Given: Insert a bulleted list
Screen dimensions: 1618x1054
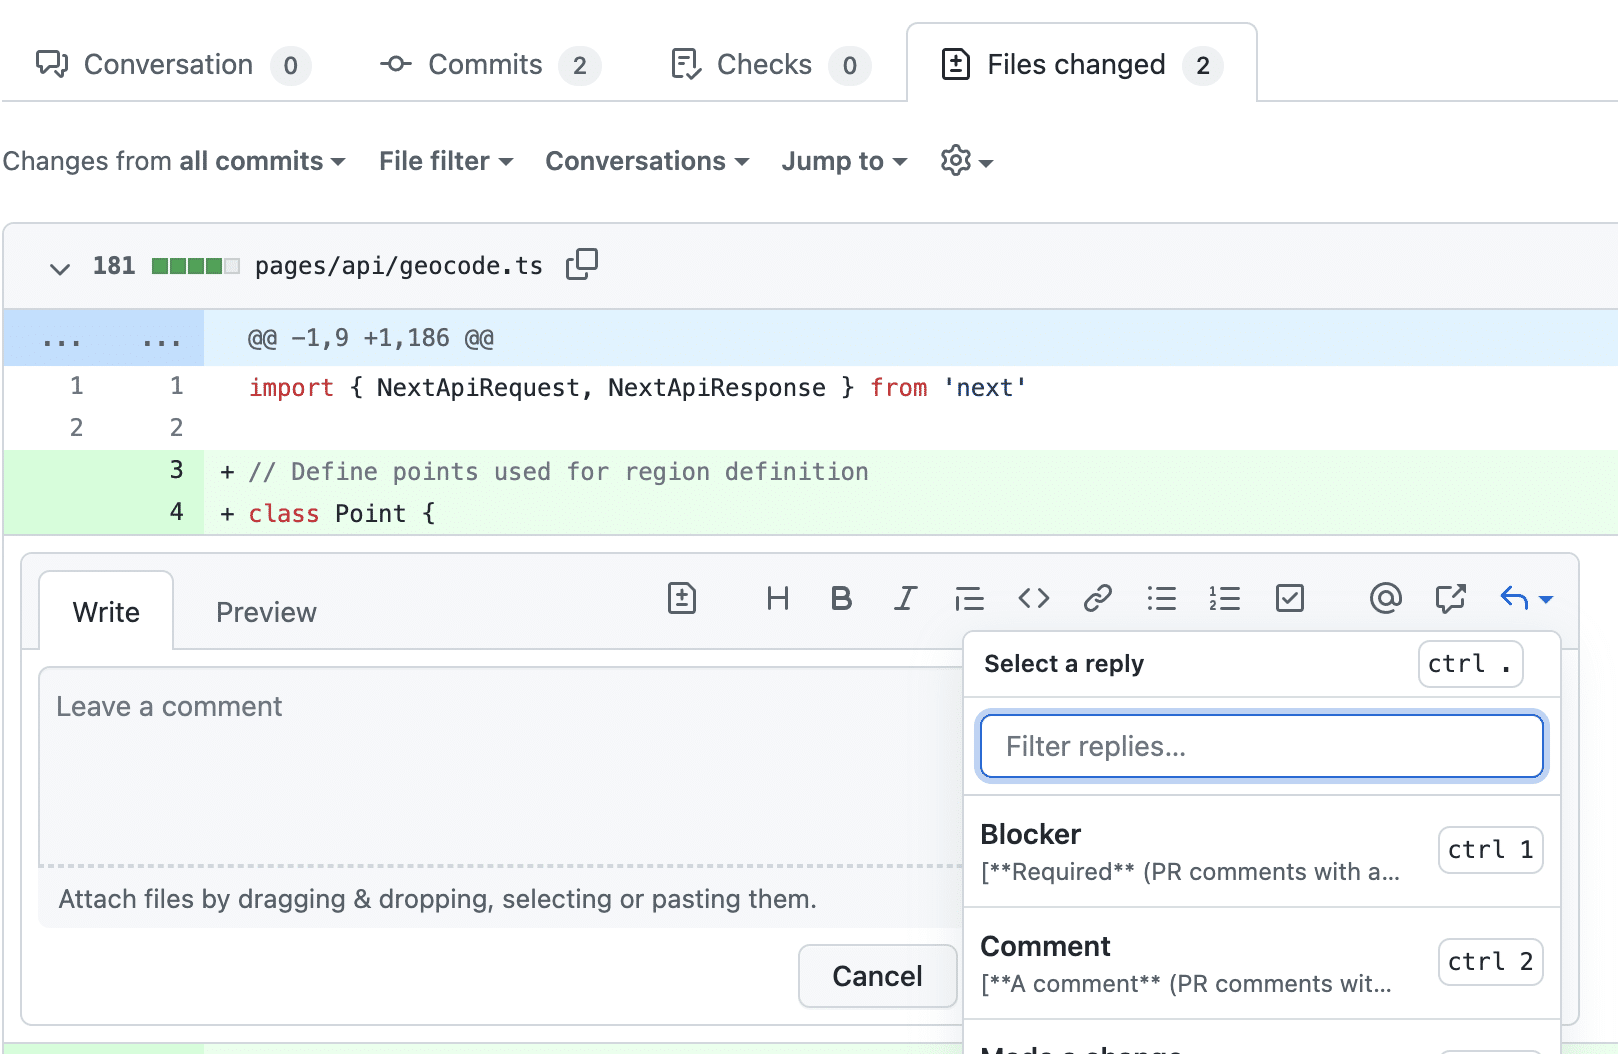Looking at the screenshot, I should [x=1162, y=598].
